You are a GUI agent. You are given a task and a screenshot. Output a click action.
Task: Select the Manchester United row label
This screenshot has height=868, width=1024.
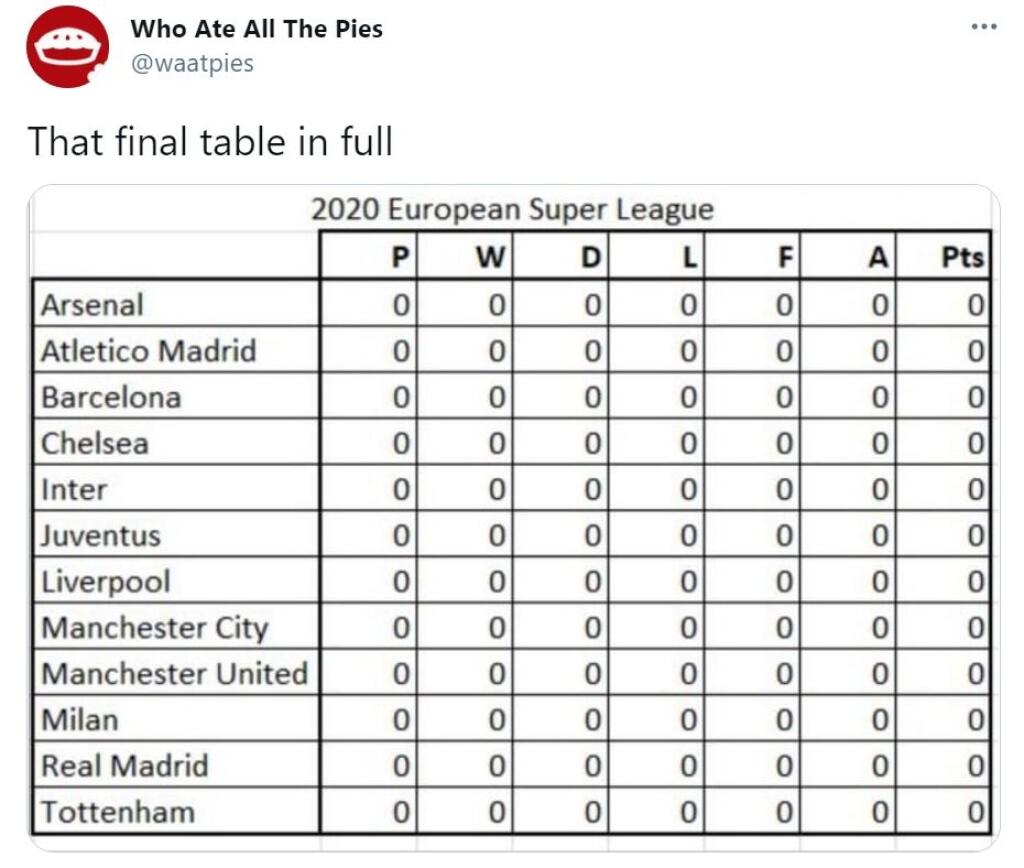[x=176, y=673]
